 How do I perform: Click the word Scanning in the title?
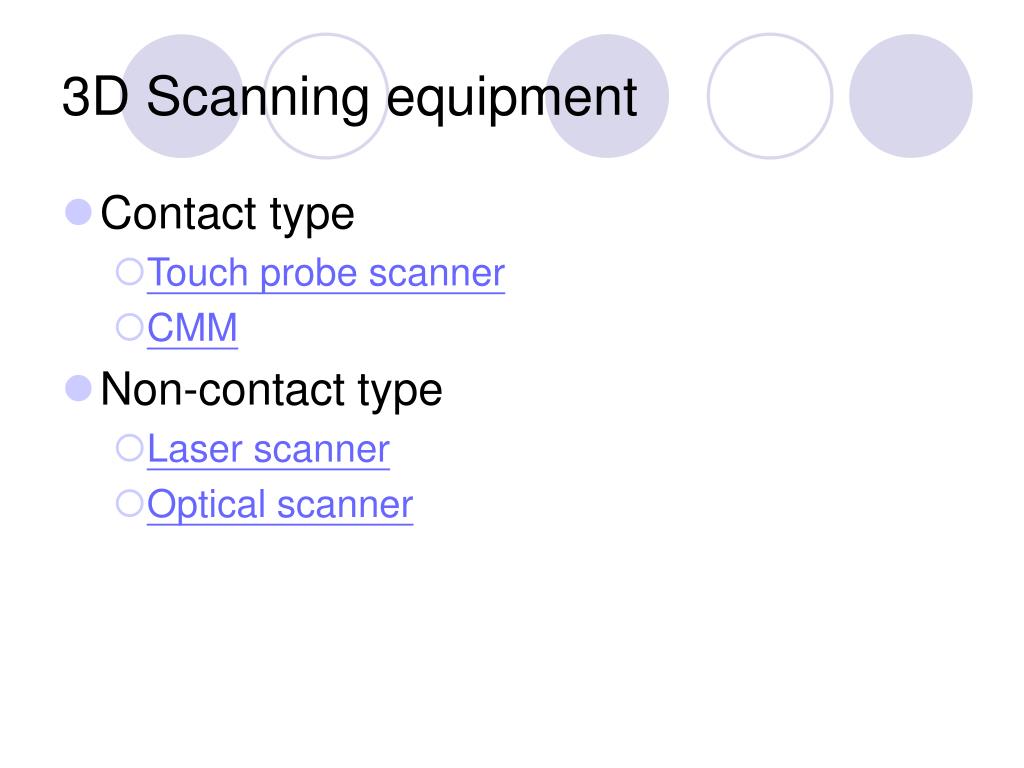(258, 98)
